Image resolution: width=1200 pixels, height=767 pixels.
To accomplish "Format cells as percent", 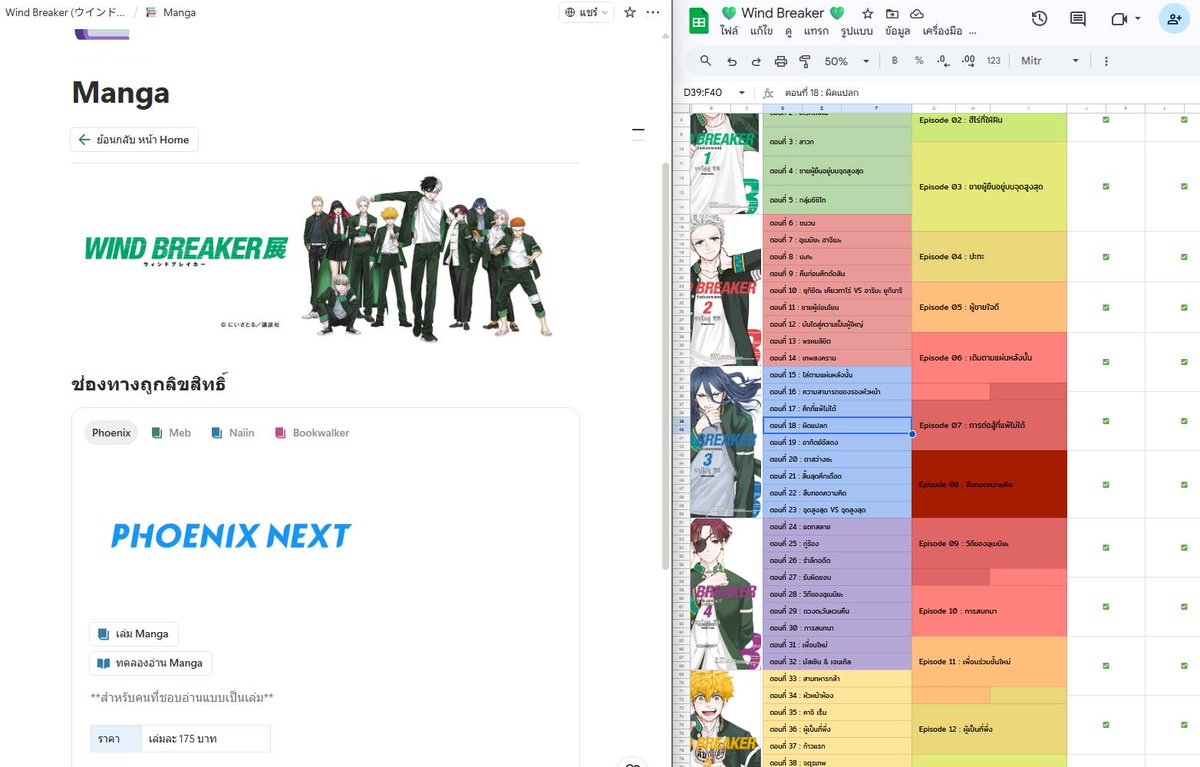I will [x=919, y=61].
